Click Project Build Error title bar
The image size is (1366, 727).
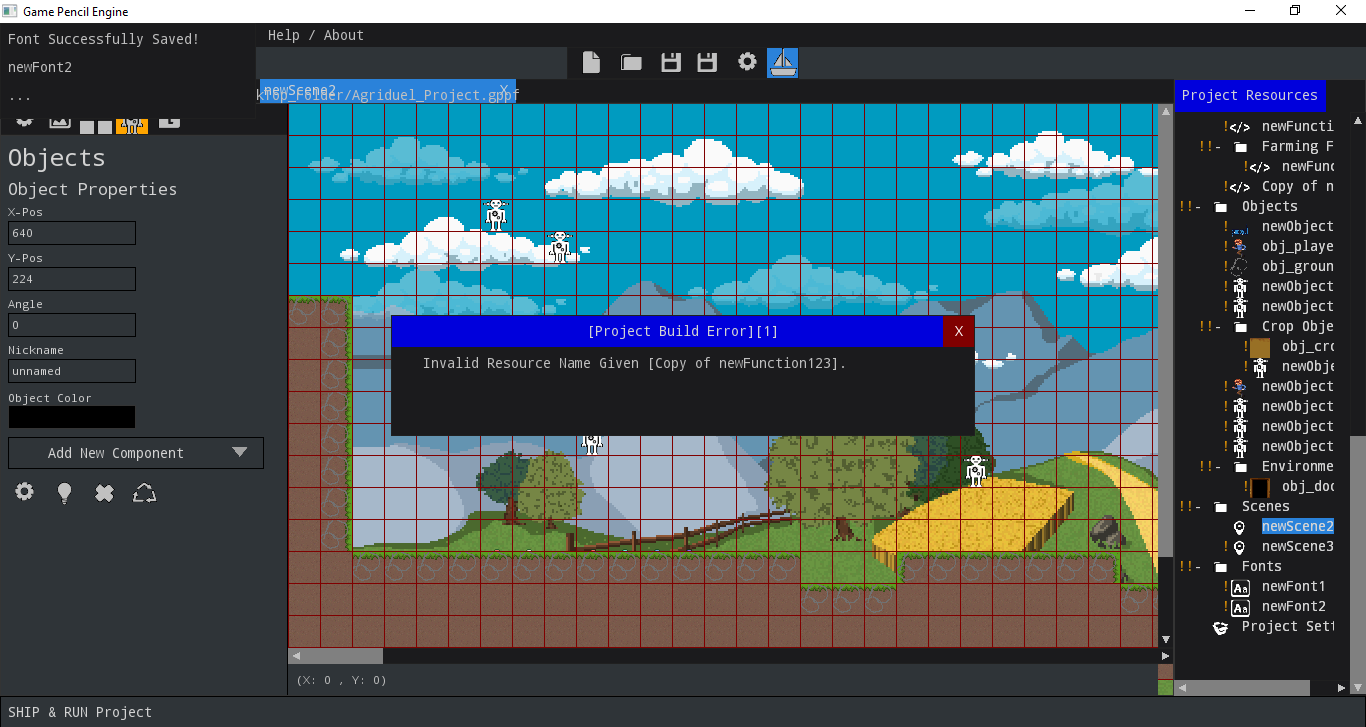point(667,331)
